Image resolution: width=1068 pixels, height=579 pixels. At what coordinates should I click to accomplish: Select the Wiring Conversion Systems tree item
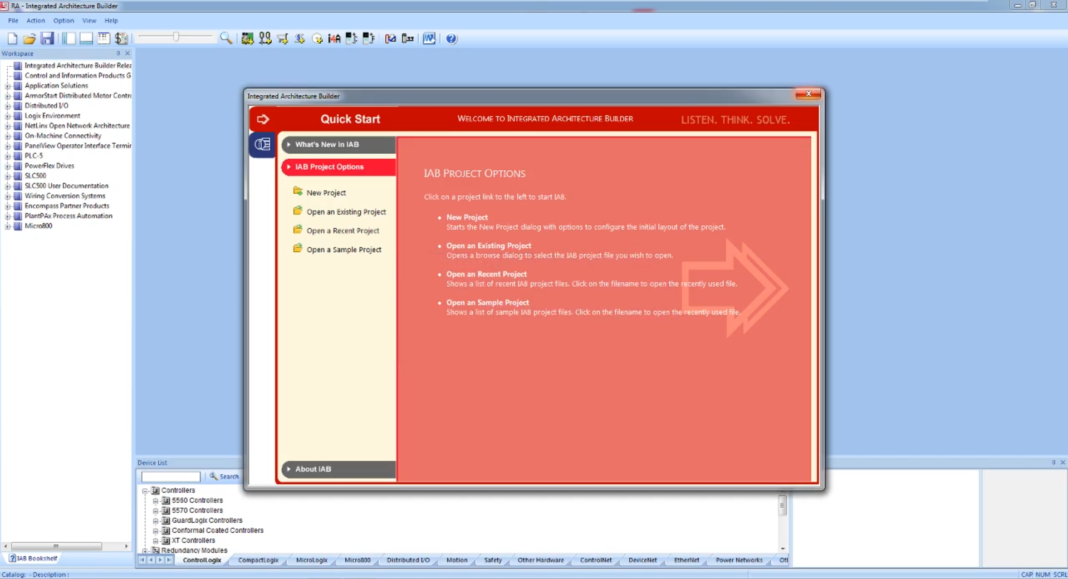click(x=65, y=196)
